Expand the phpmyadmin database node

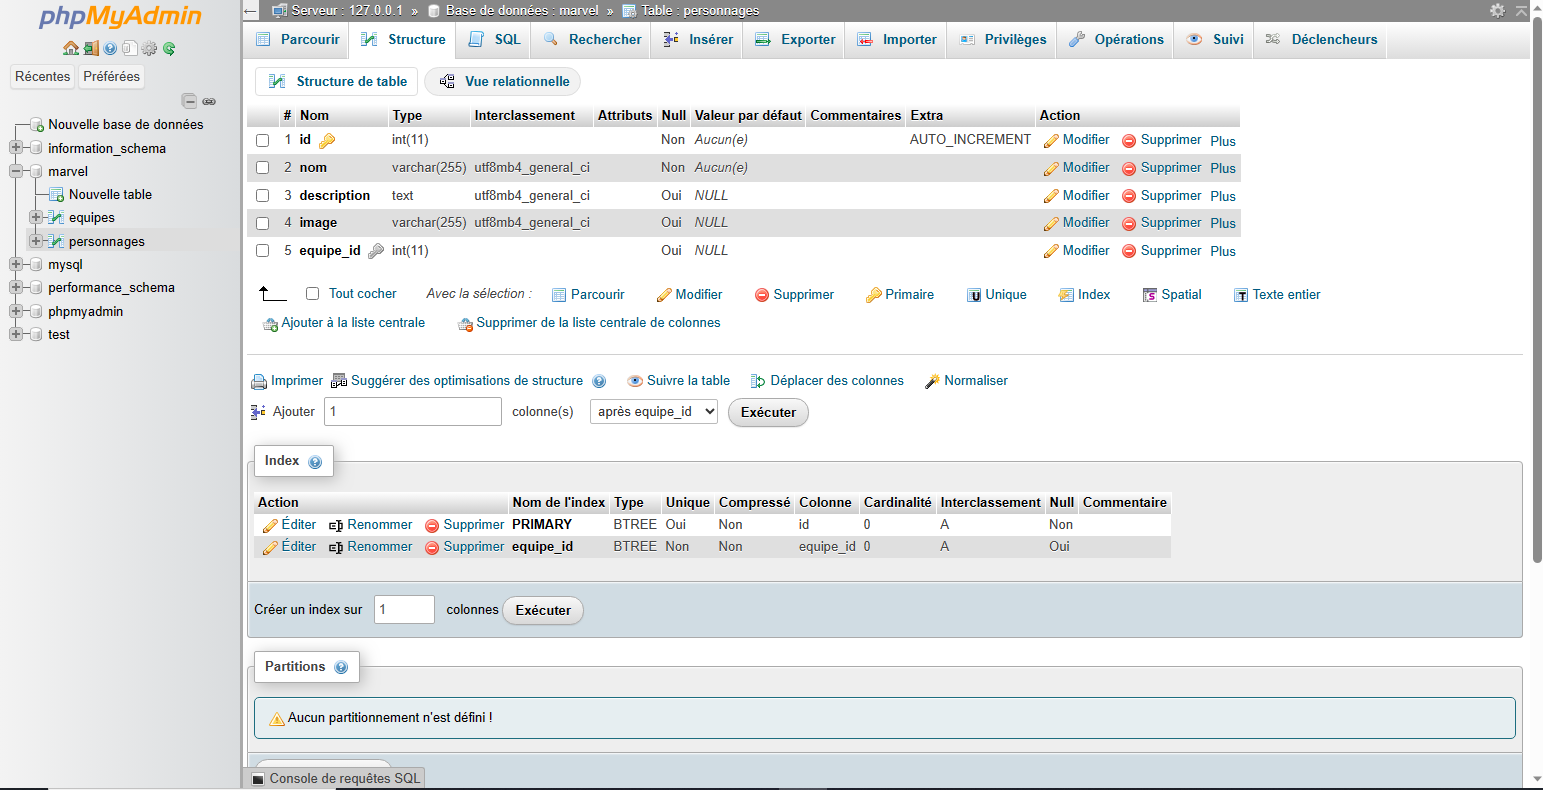[16, 311]
